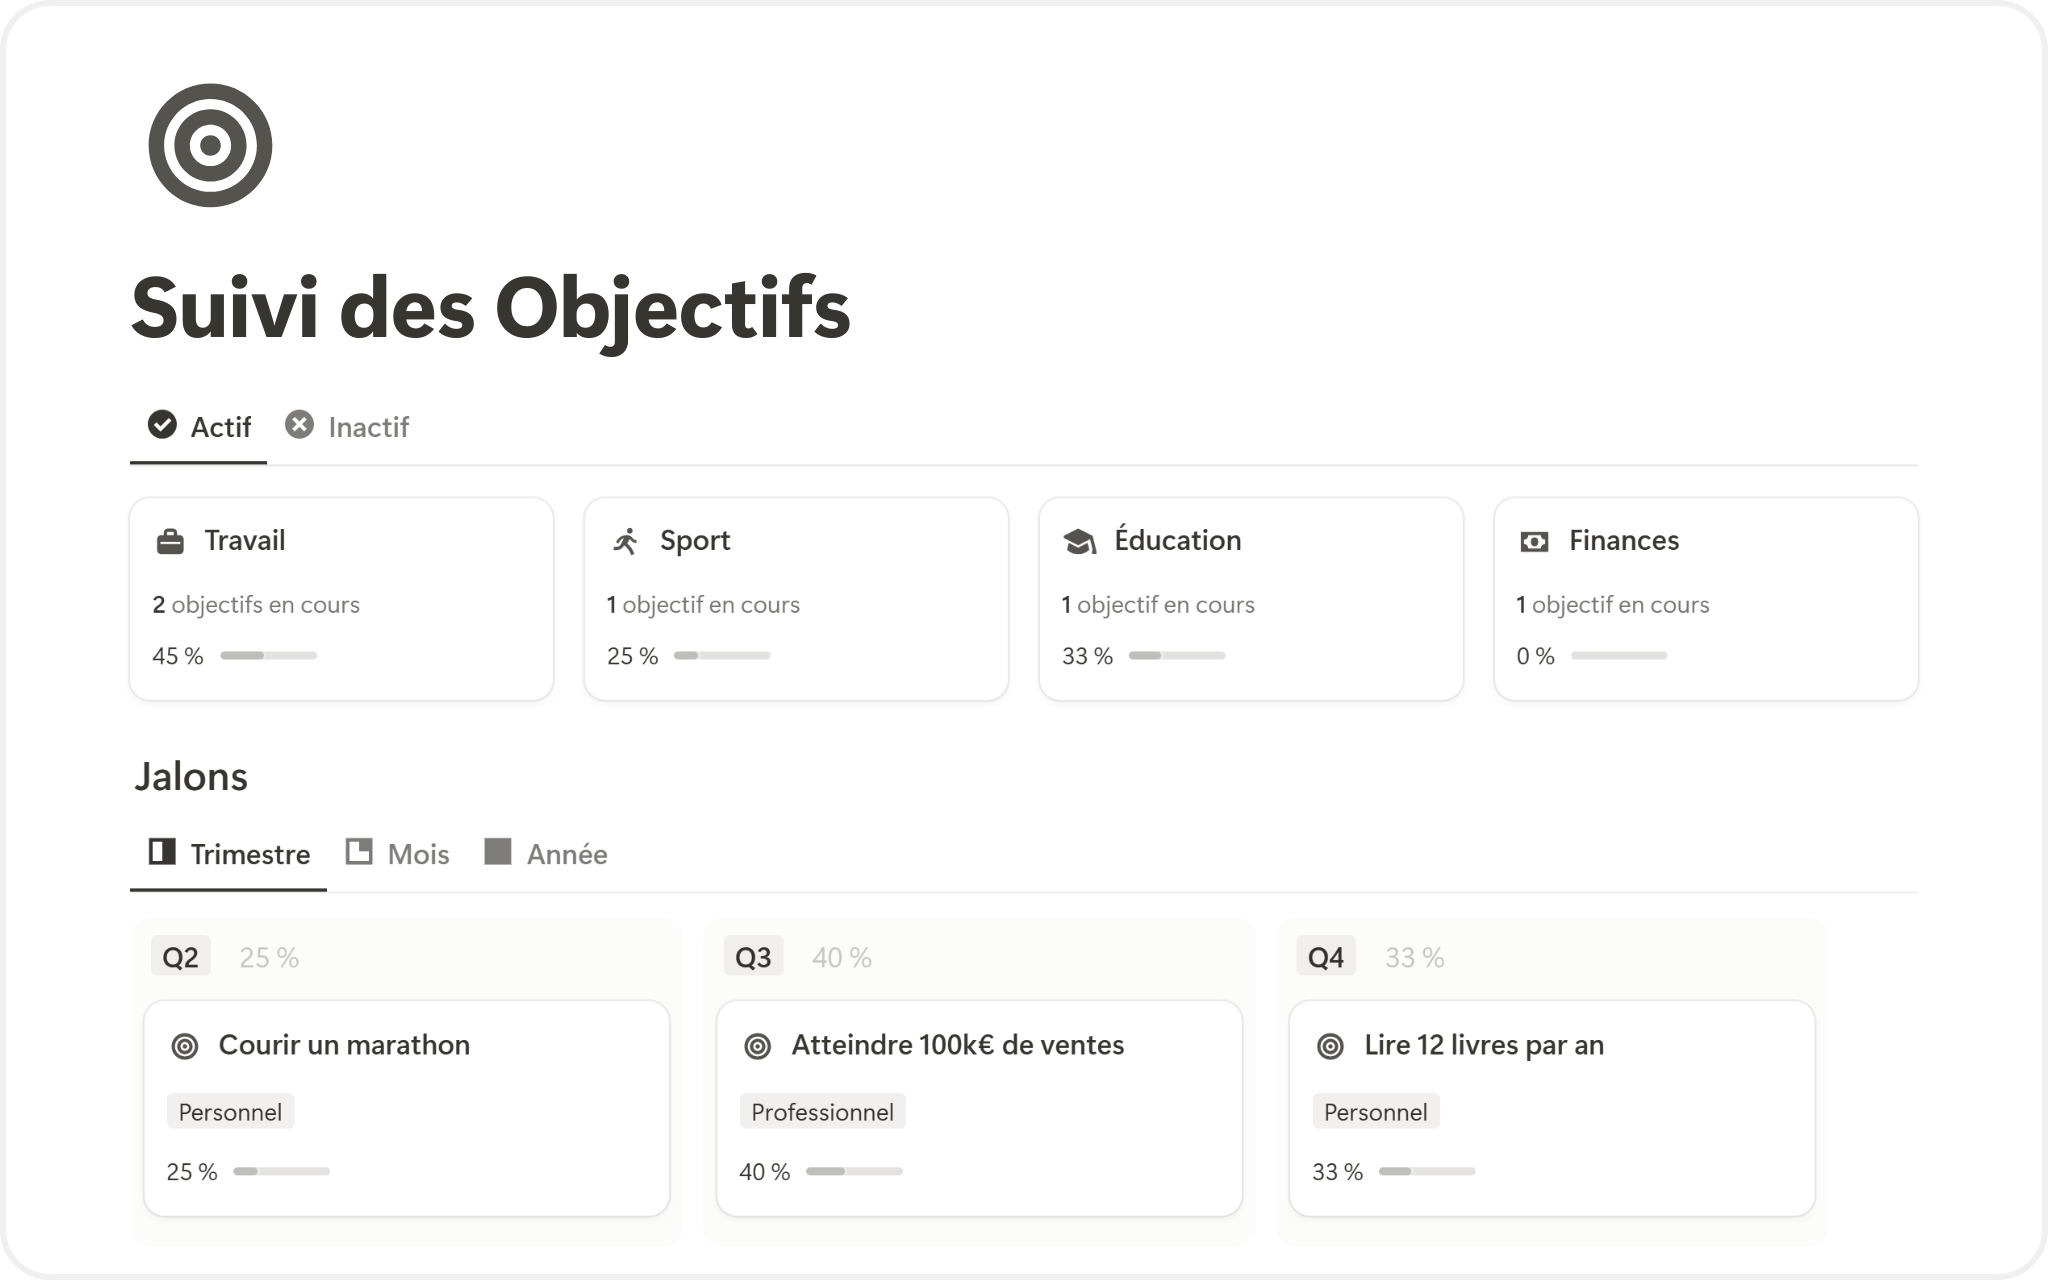Click the banknote icon beside Finances

(1534, 542)
